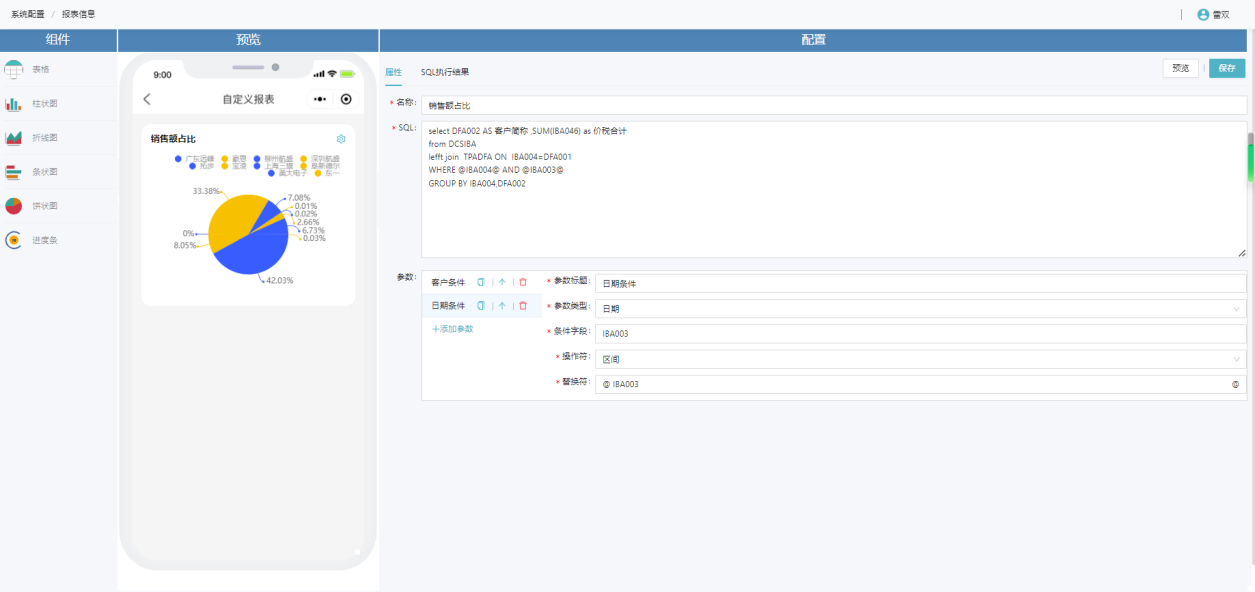Click the 自定义报表 page title in preview
Image resolution: width=1255 pixels, height=592 pixels.
[248, 99]
